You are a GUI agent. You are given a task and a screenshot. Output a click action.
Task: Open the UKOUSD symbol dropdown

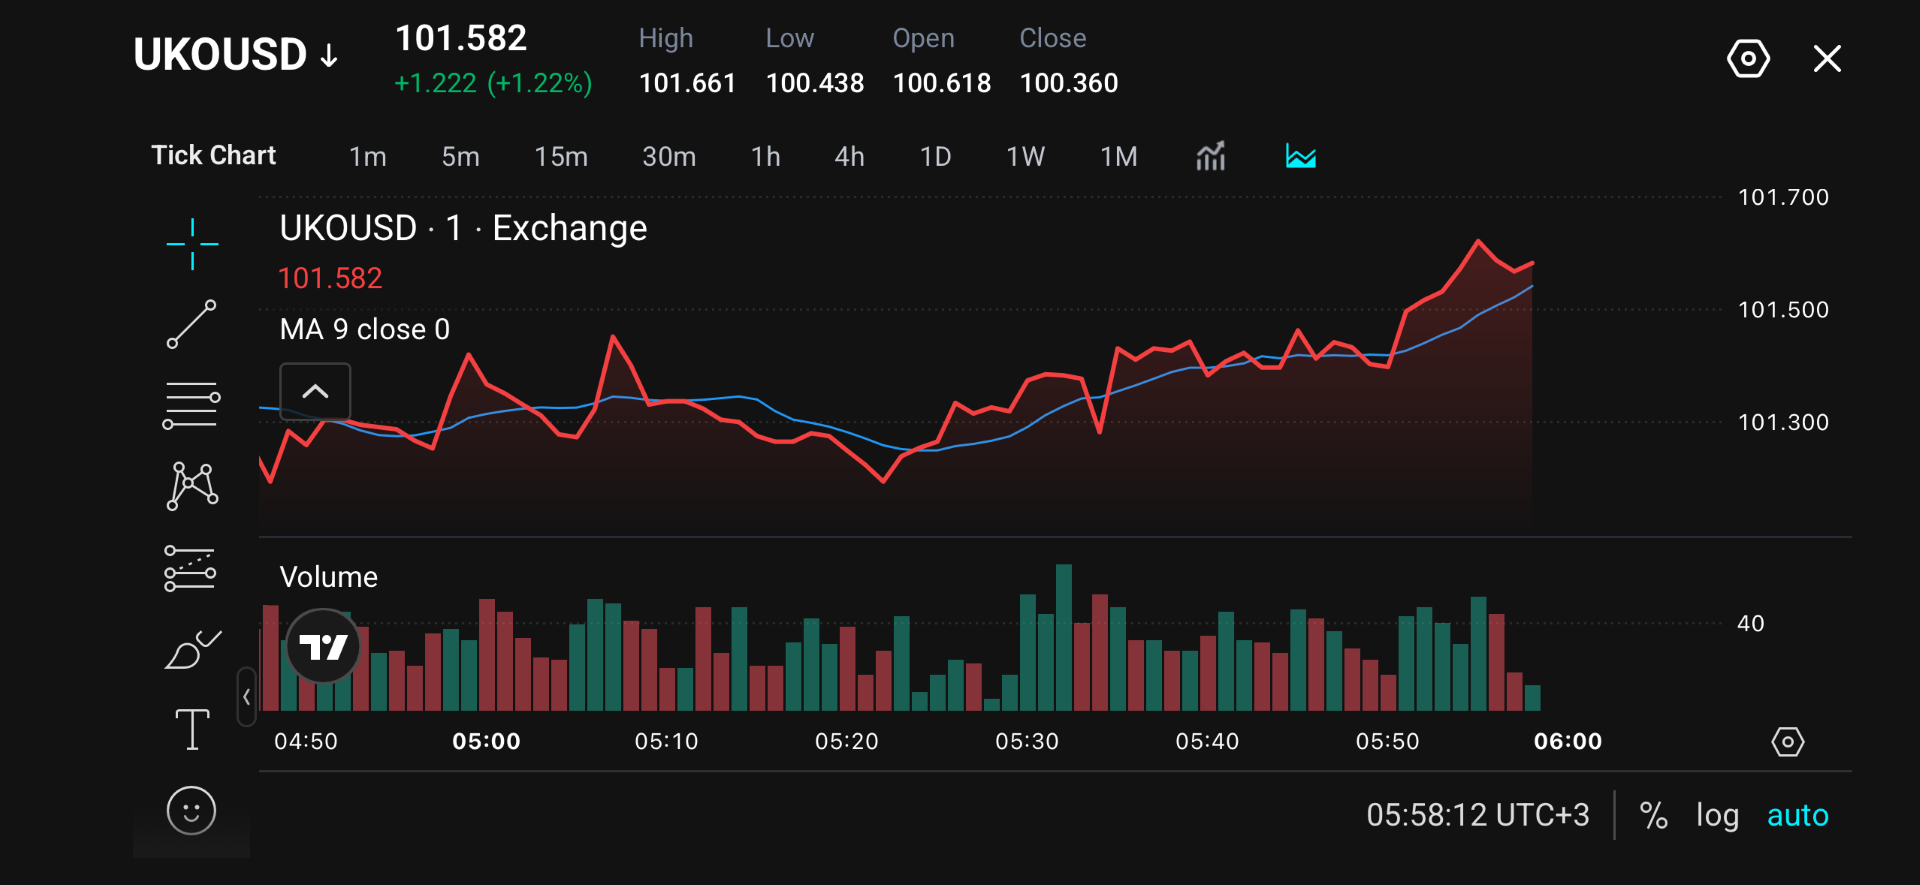[237, 55]
